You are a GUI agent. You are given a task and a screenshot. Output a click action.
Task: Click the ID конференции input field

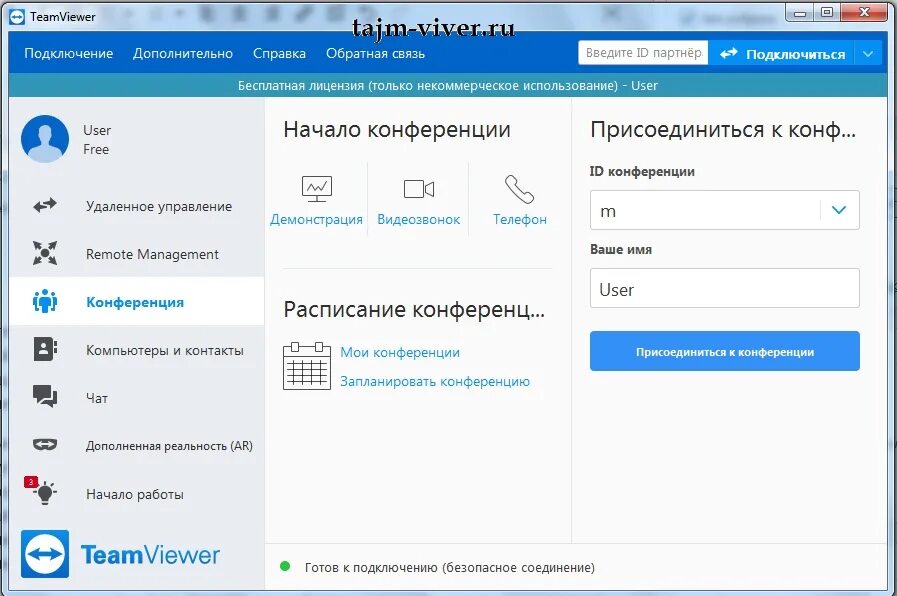[x=725, y=210]
